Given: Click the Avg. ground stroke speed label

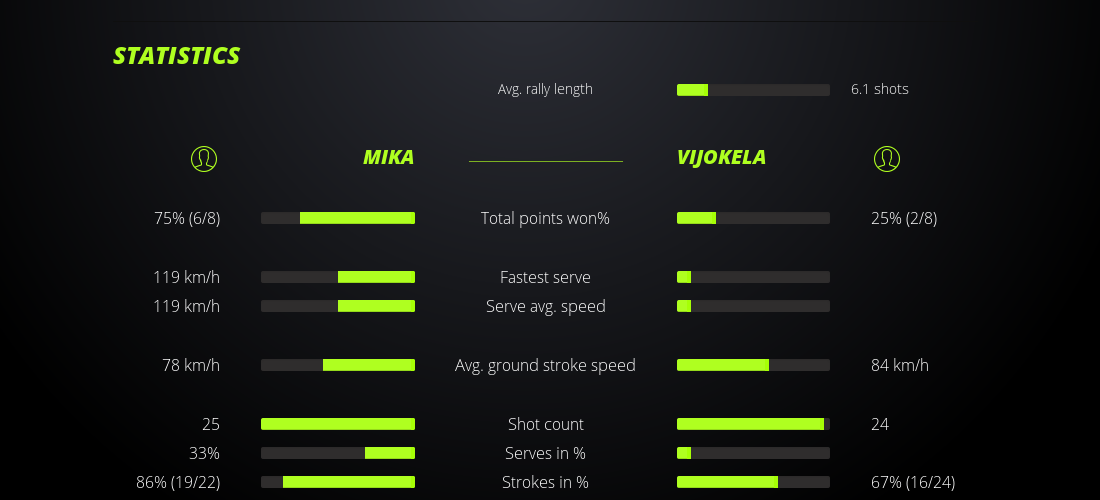Looking at the screenshot, I should (x=545, y=365).
